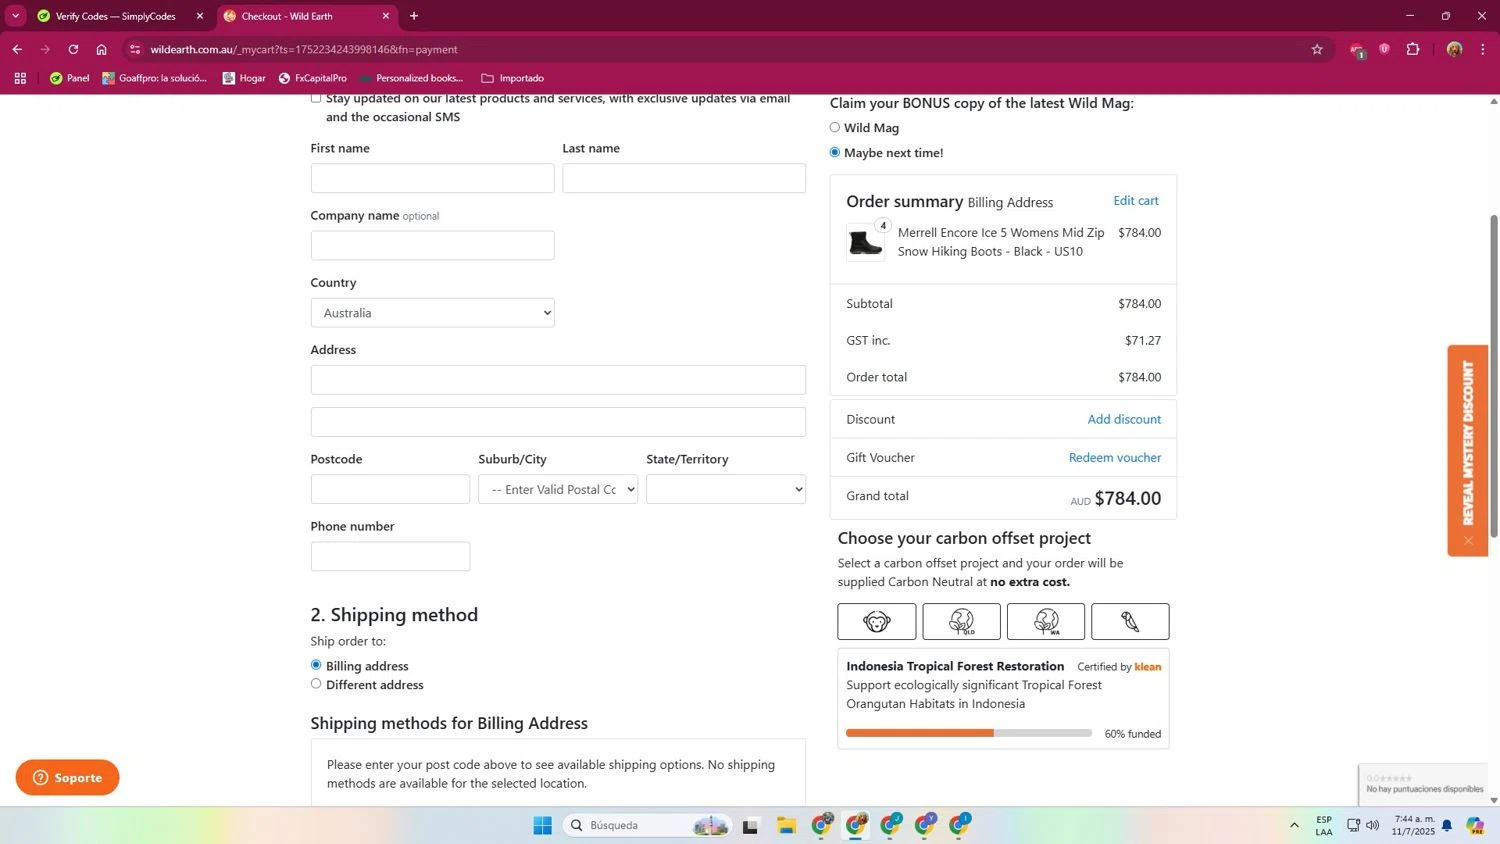Click the browser forward arrow
This screenshot has width=1500, height=844.
45,49
